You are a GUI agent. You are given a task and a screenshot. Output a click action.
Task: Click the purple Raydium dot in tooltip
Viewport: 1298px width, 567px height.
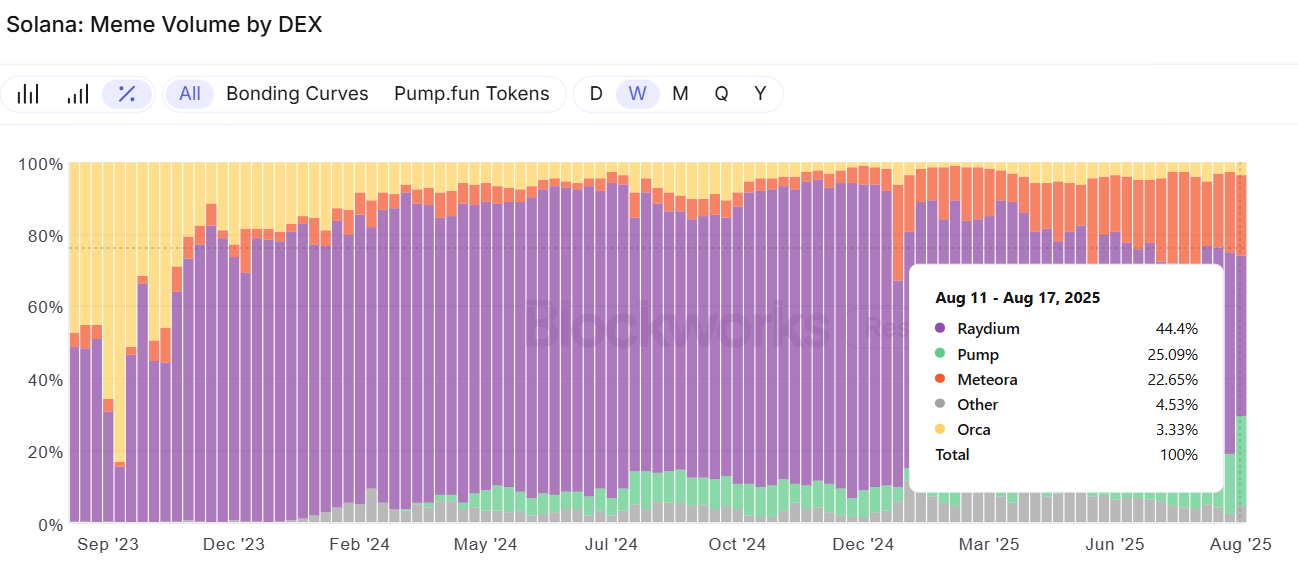tap(940, 329)
